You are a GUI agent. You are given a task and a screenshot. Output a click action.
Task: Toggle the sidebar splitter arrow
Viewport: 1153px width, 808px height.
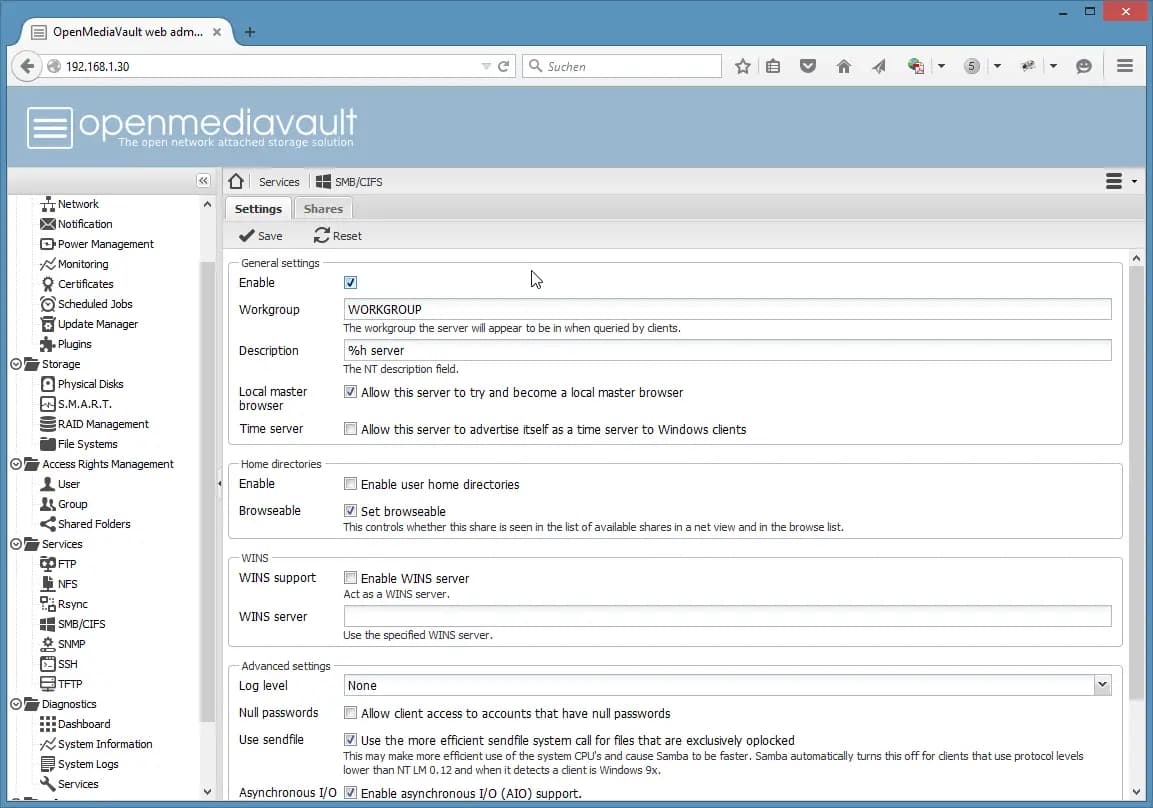tap(219, 484)
